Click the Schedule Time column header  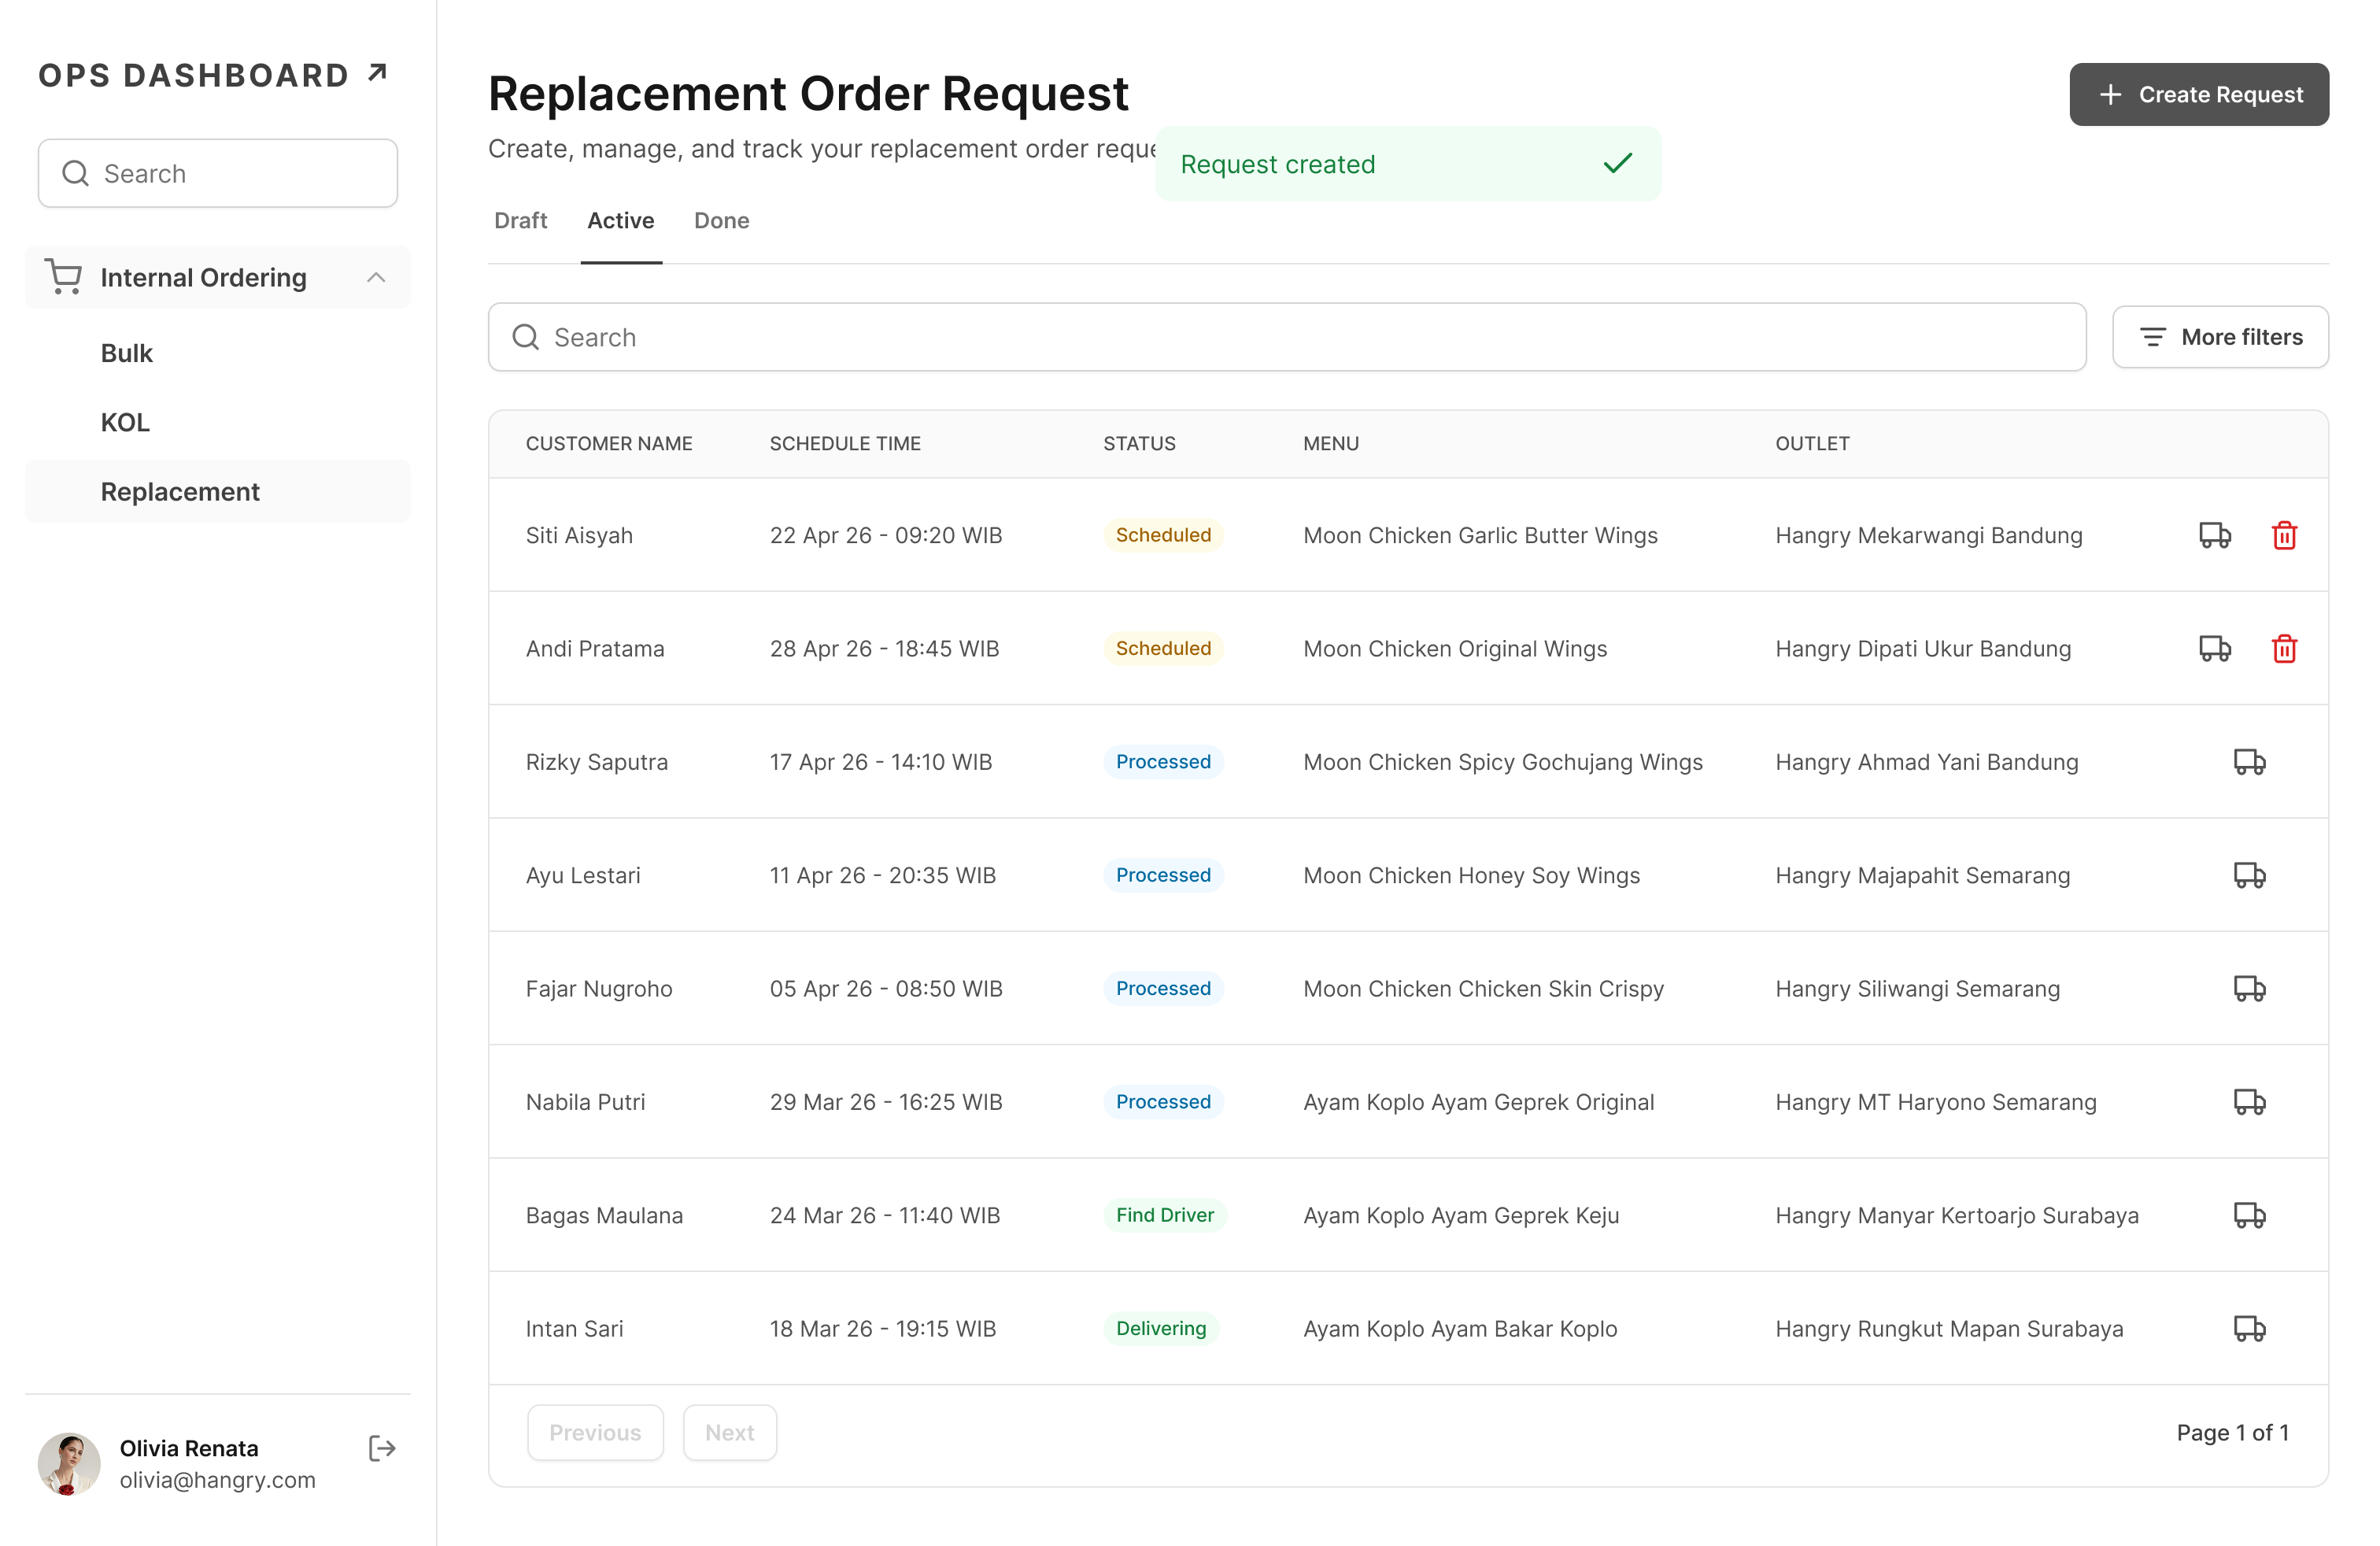(x=845, y=443)
